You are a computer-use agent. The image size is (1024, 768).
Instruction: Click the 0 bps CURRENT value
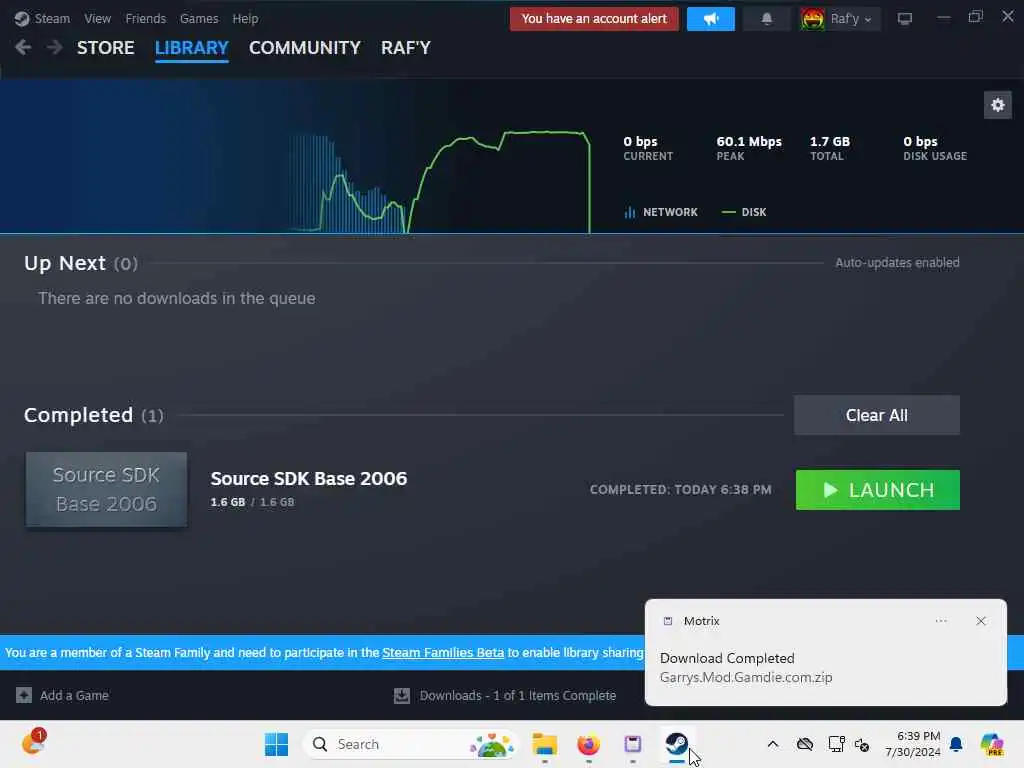point(640,142)
